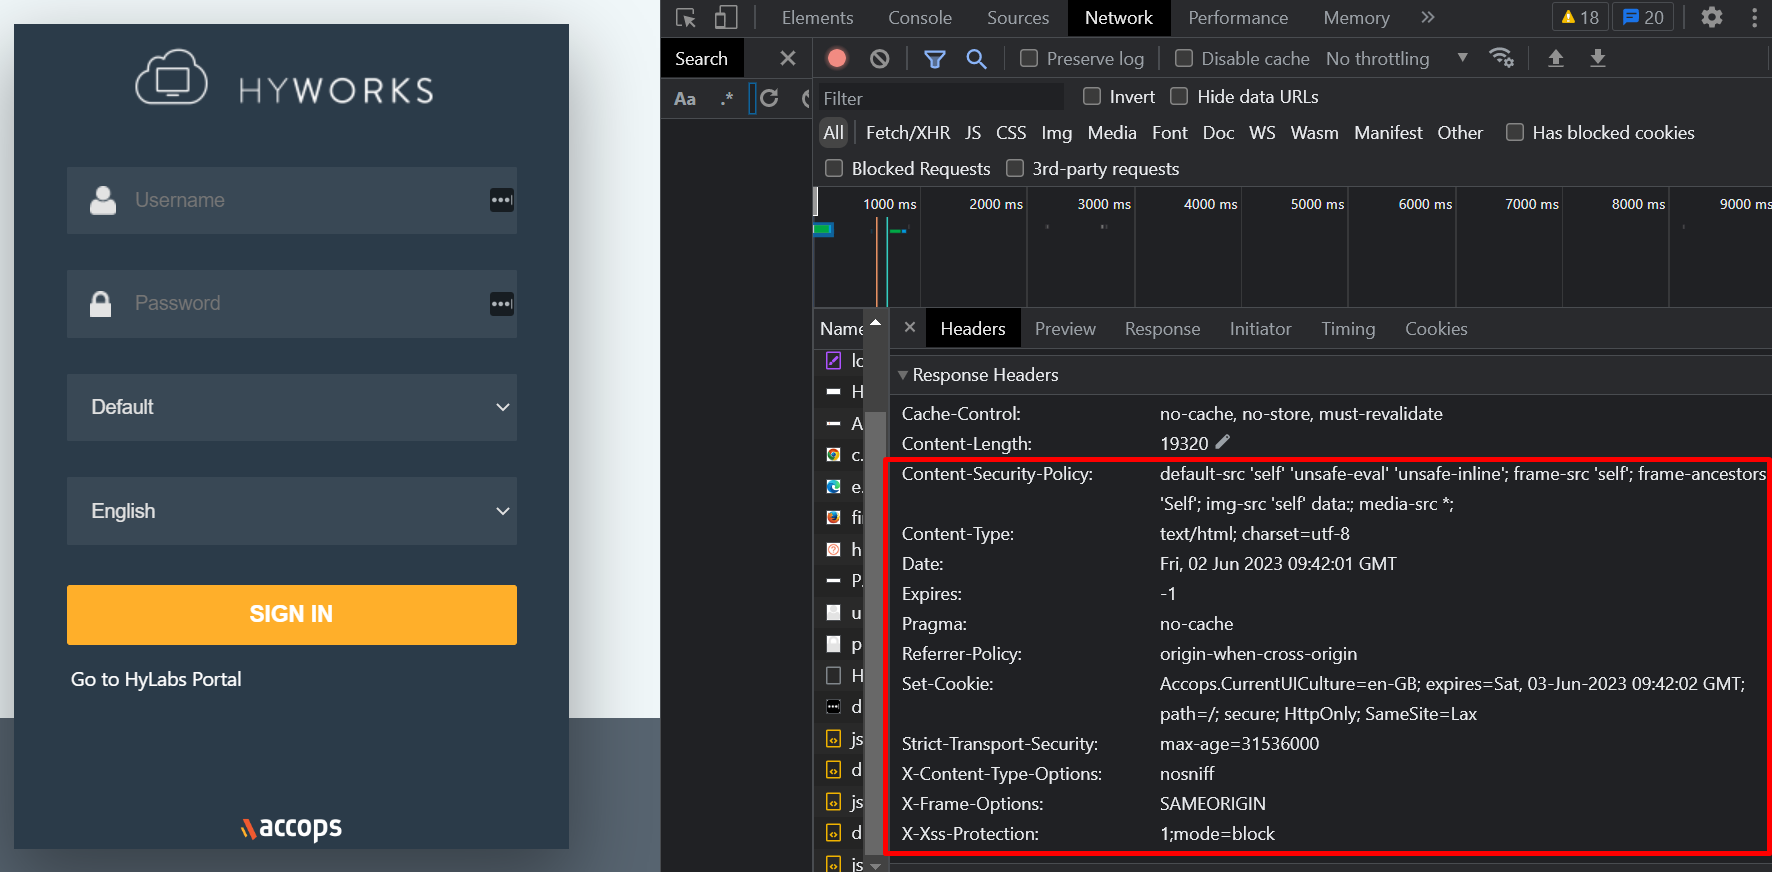Viewport: 1772px width, 872px height.
Task: Click the SIGN IN button
Action: point(292,615)
